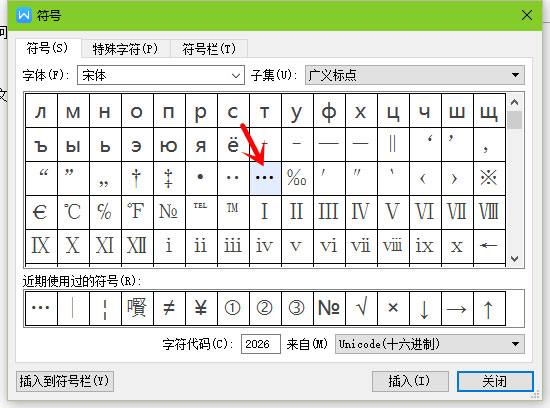This screenshot has width=550, height=408.
Task: Pick recently used √ symbol
Action: click(361, 308)
